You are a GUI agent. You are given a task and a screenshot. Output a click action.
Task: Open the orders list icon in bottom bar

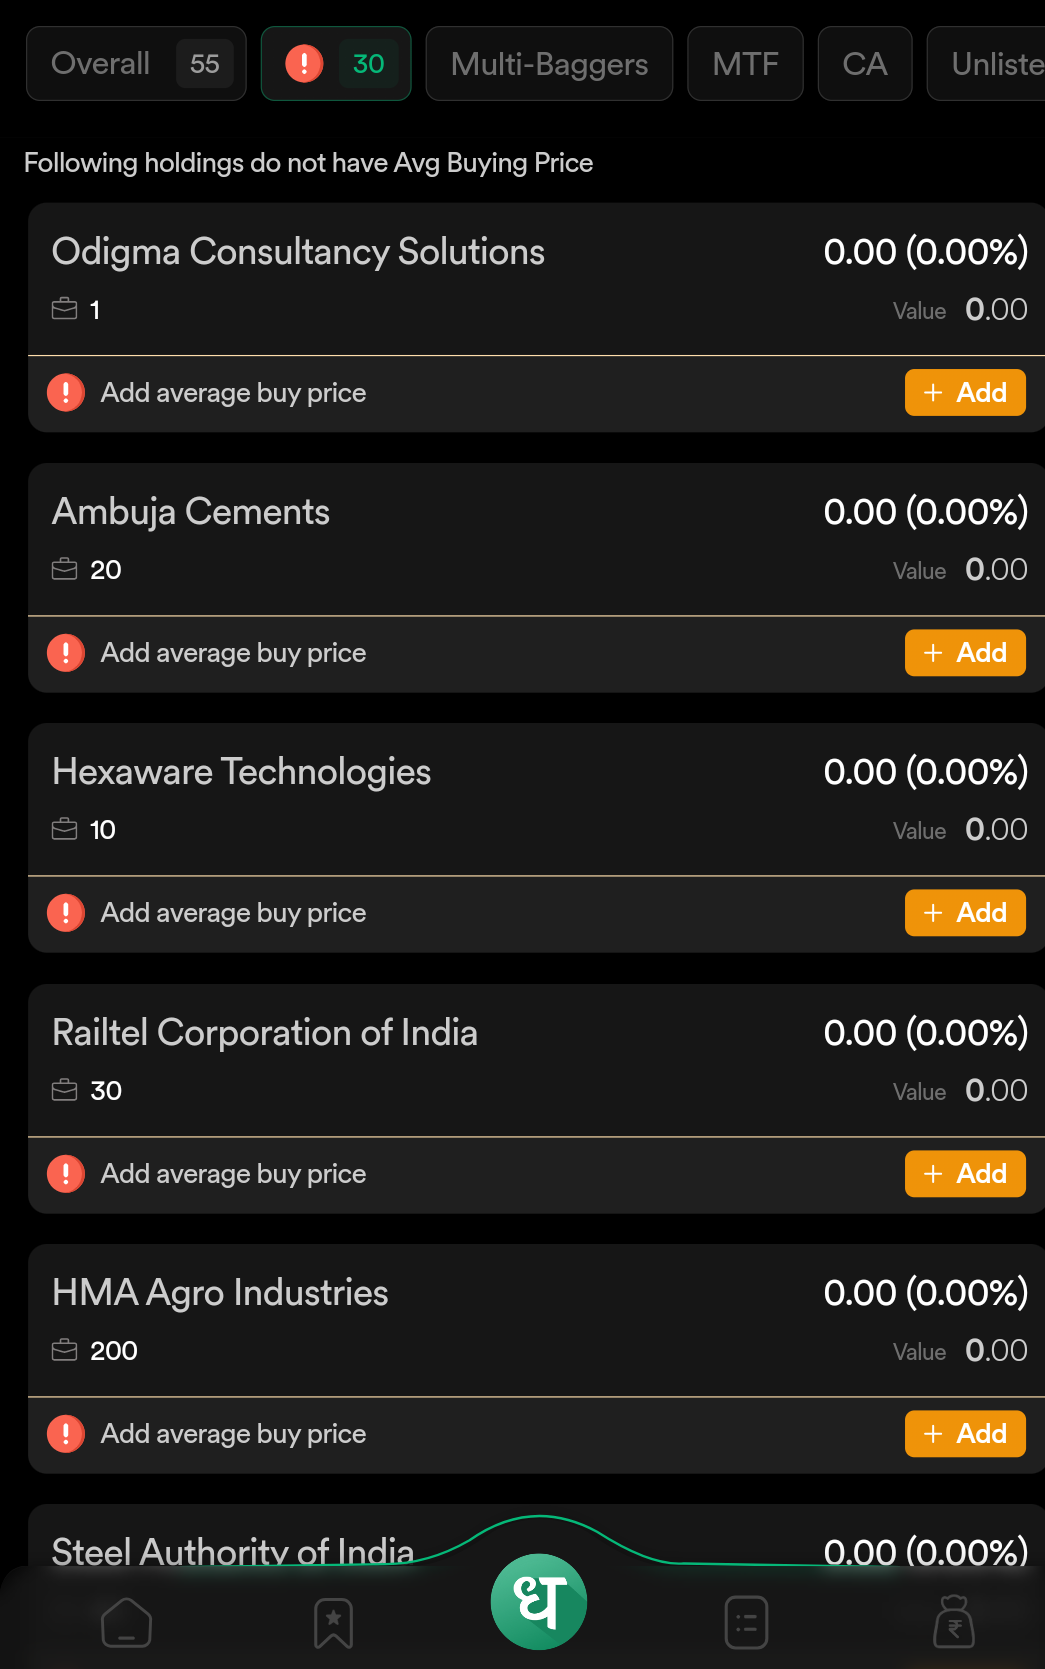coord(746,1622)
